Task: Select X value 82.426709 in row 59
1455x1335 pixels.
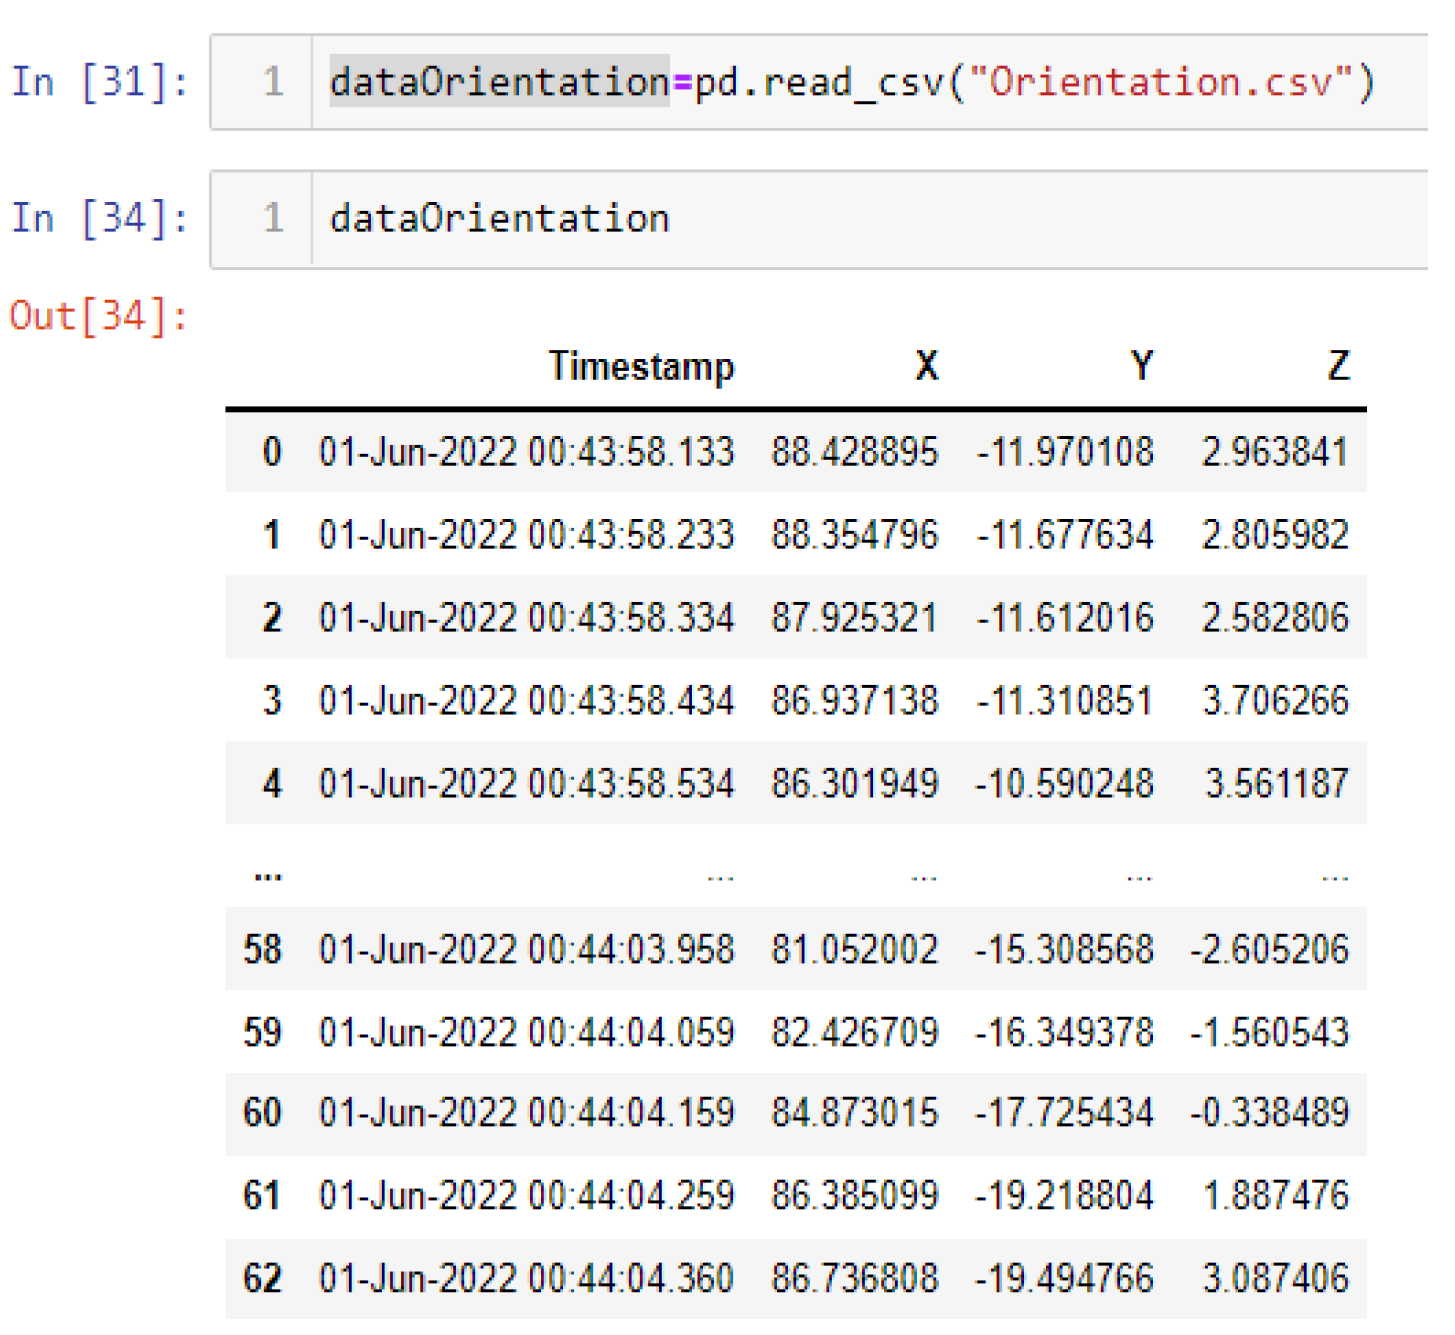Action: coord(854,1032)
